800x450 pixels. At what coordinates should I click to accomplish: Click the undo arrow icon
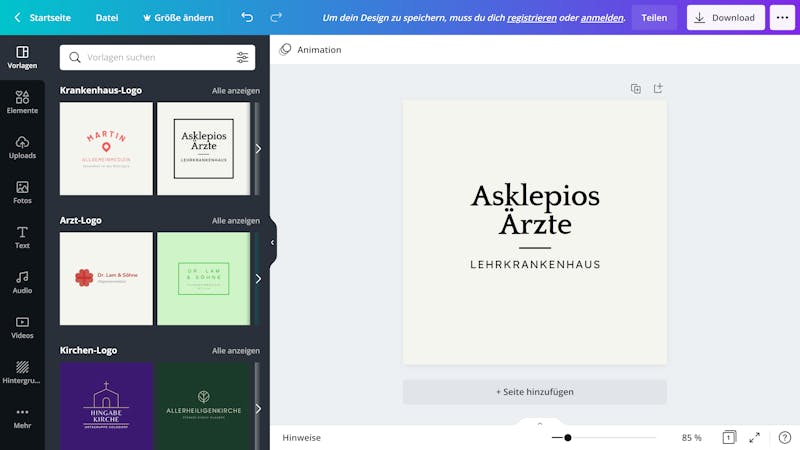247,17
